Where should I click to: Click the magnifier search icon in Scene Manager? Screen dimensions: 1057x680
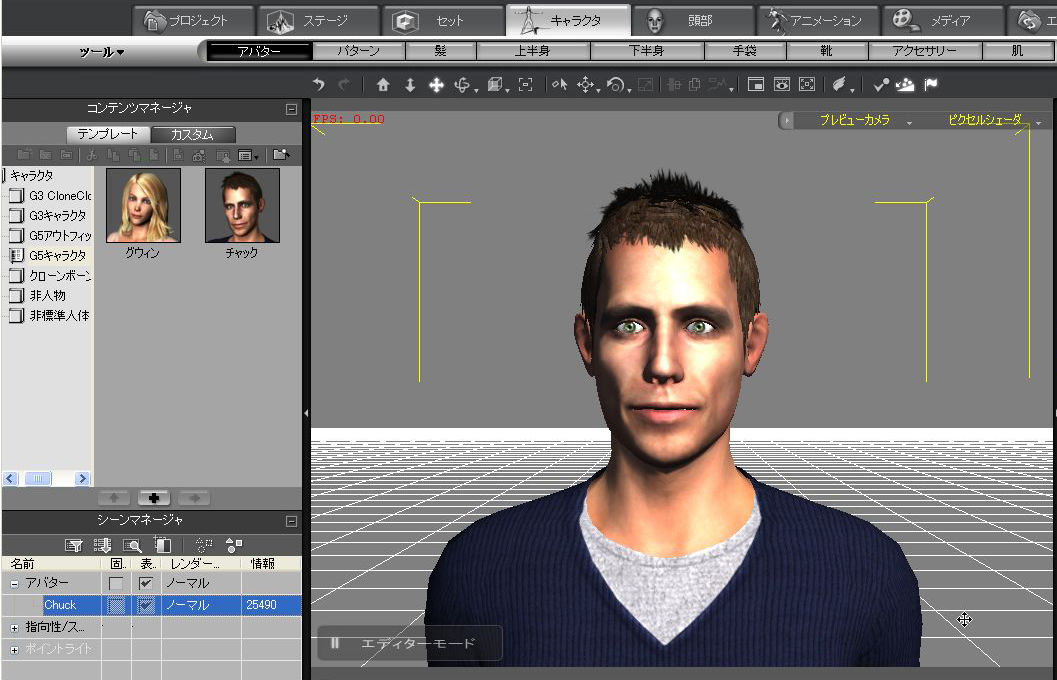pos(131,545)
